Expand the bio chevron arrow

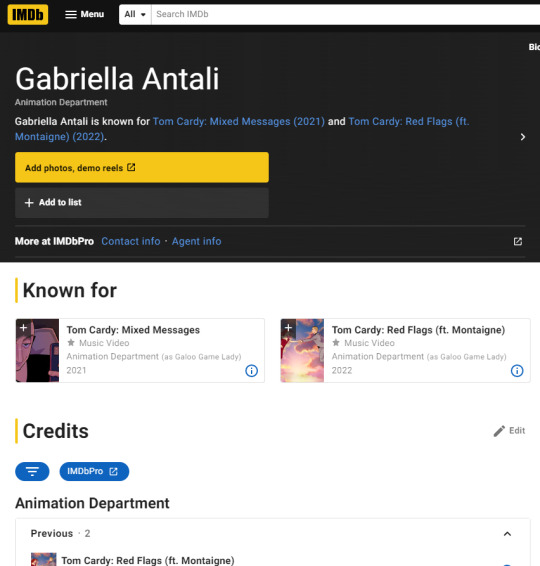point(522,137)
